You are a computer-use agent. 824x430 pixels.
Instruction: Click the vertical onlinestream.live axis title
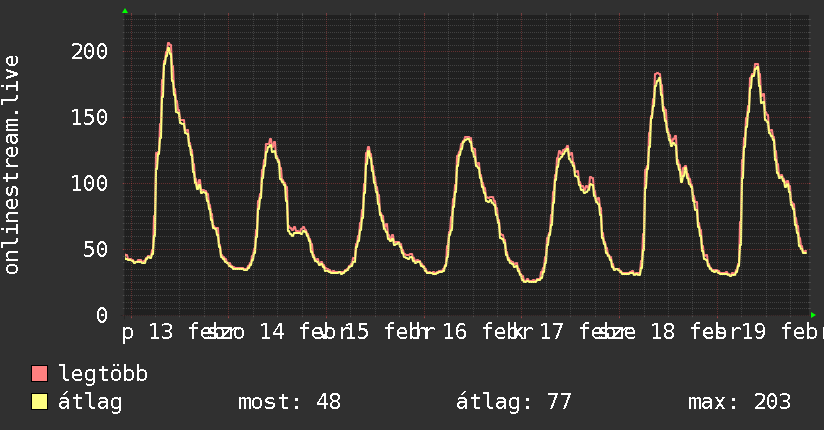pyautogui.click(x=11, y=165)
